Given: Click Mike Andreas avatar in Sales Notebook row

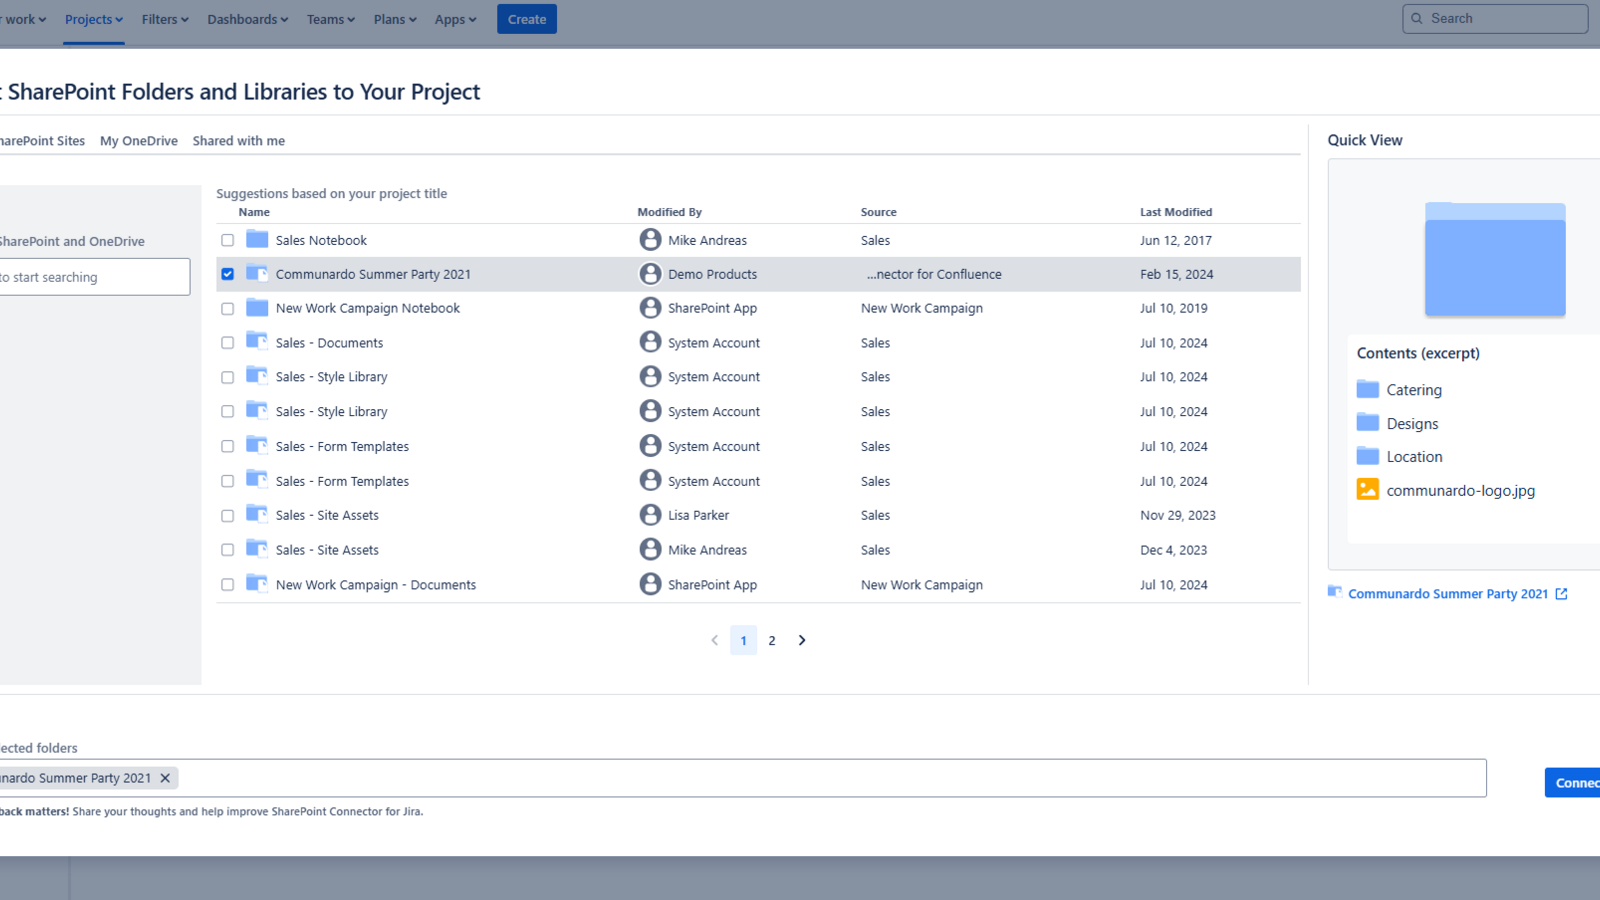Looking at the screenshot, I should 650,239.
